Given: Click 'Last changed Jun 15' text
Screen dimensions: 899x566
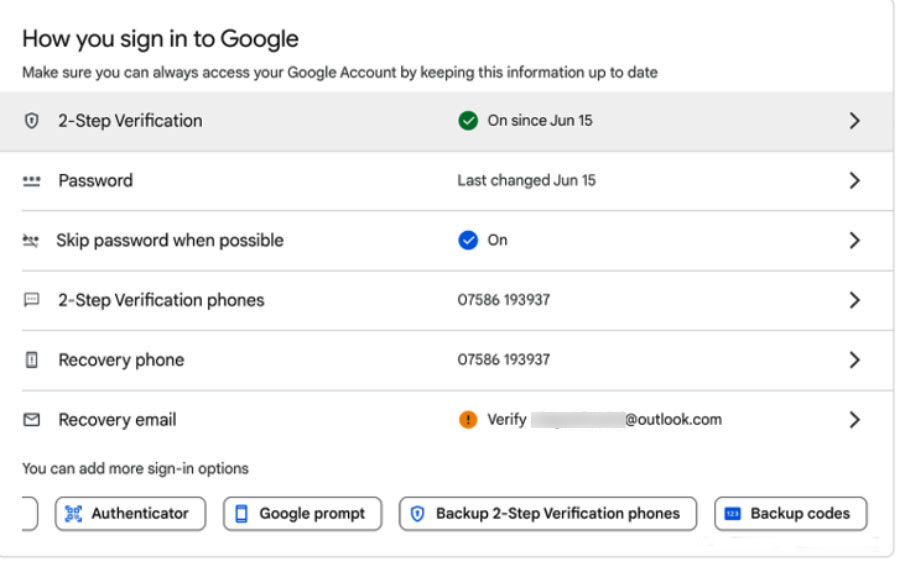Looking at the screenshot, I should (x=526, y=181).
